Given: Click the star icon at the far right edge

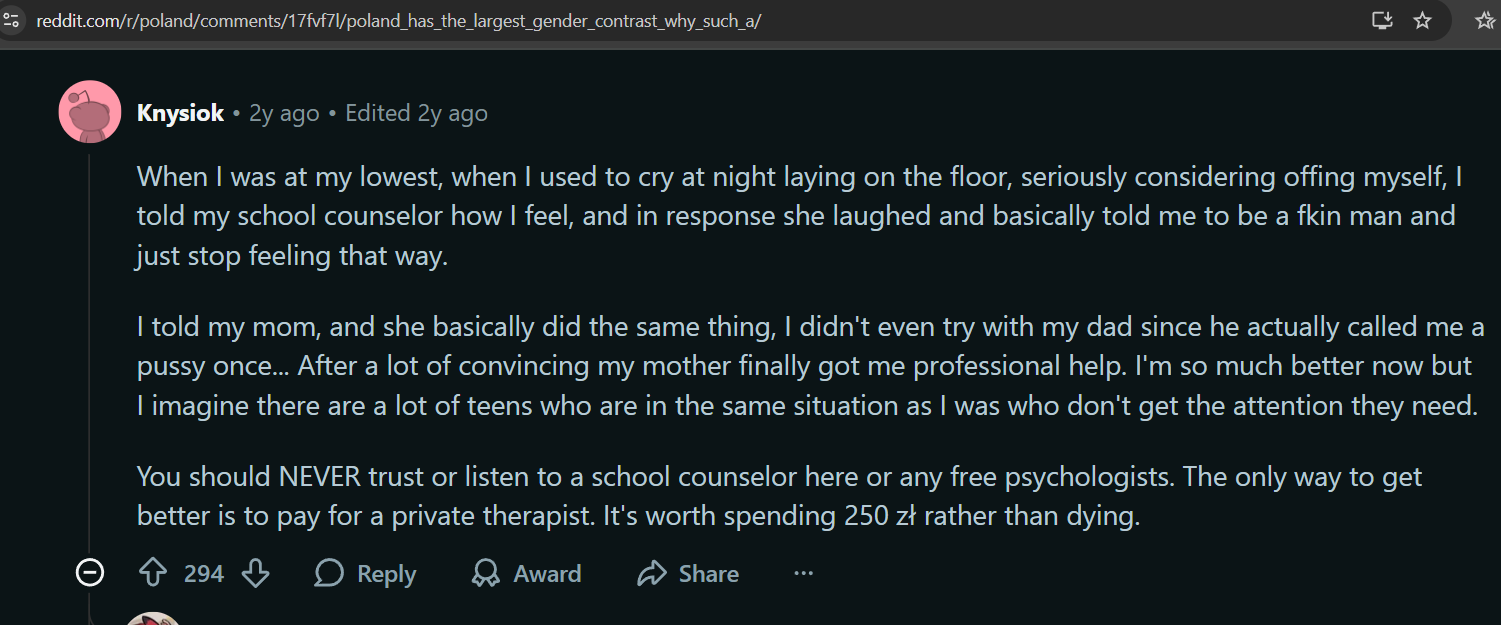Looking at the screenshot, I should (1485, 20).
